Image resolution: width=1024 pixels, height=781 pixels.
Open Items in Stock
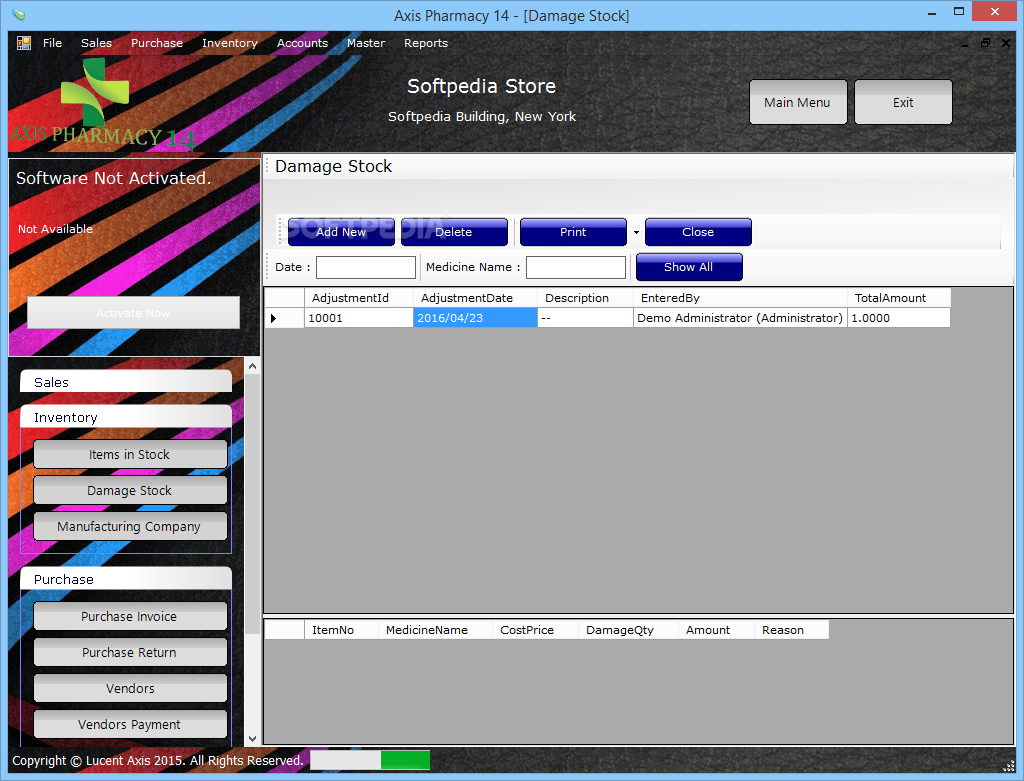130,454
